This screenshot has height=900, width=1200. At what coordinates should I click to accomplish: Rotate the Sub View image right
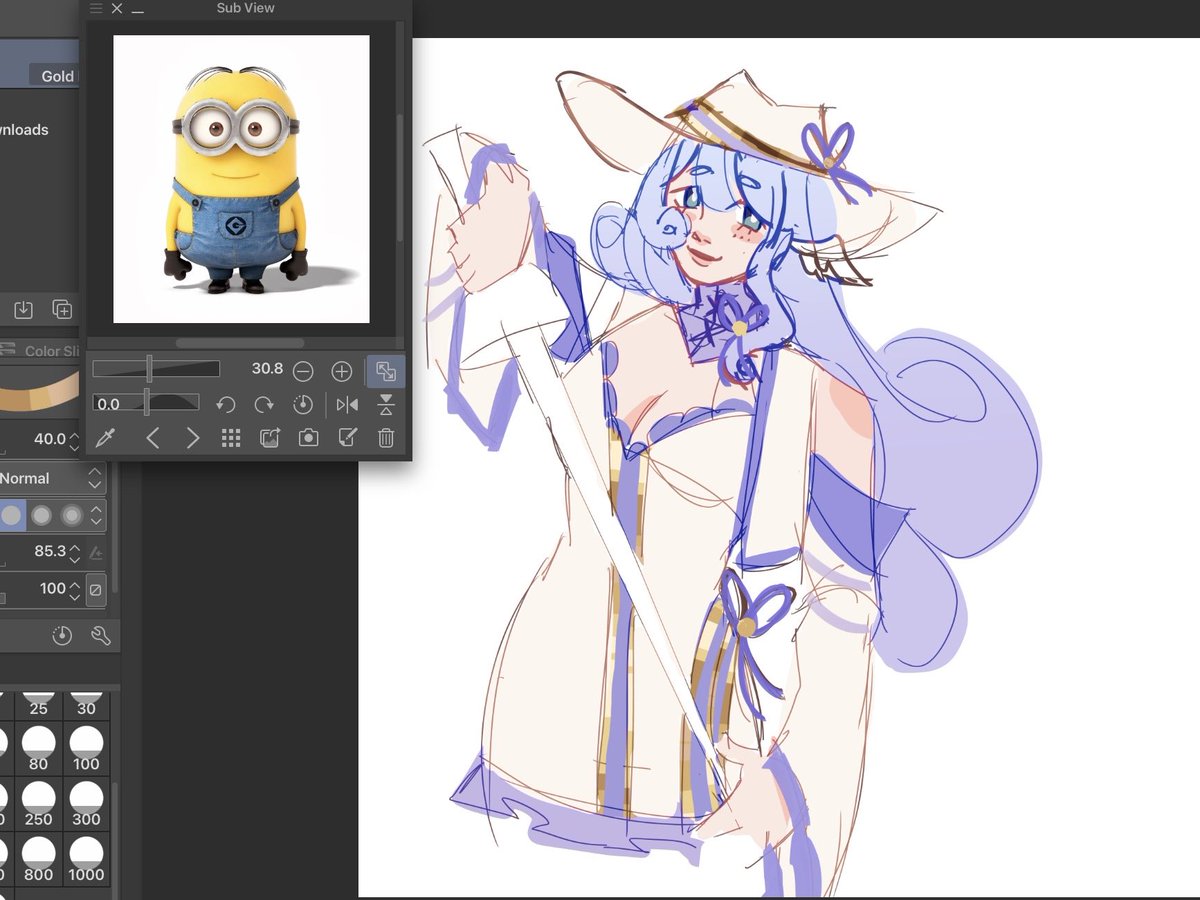pos(264,405)
